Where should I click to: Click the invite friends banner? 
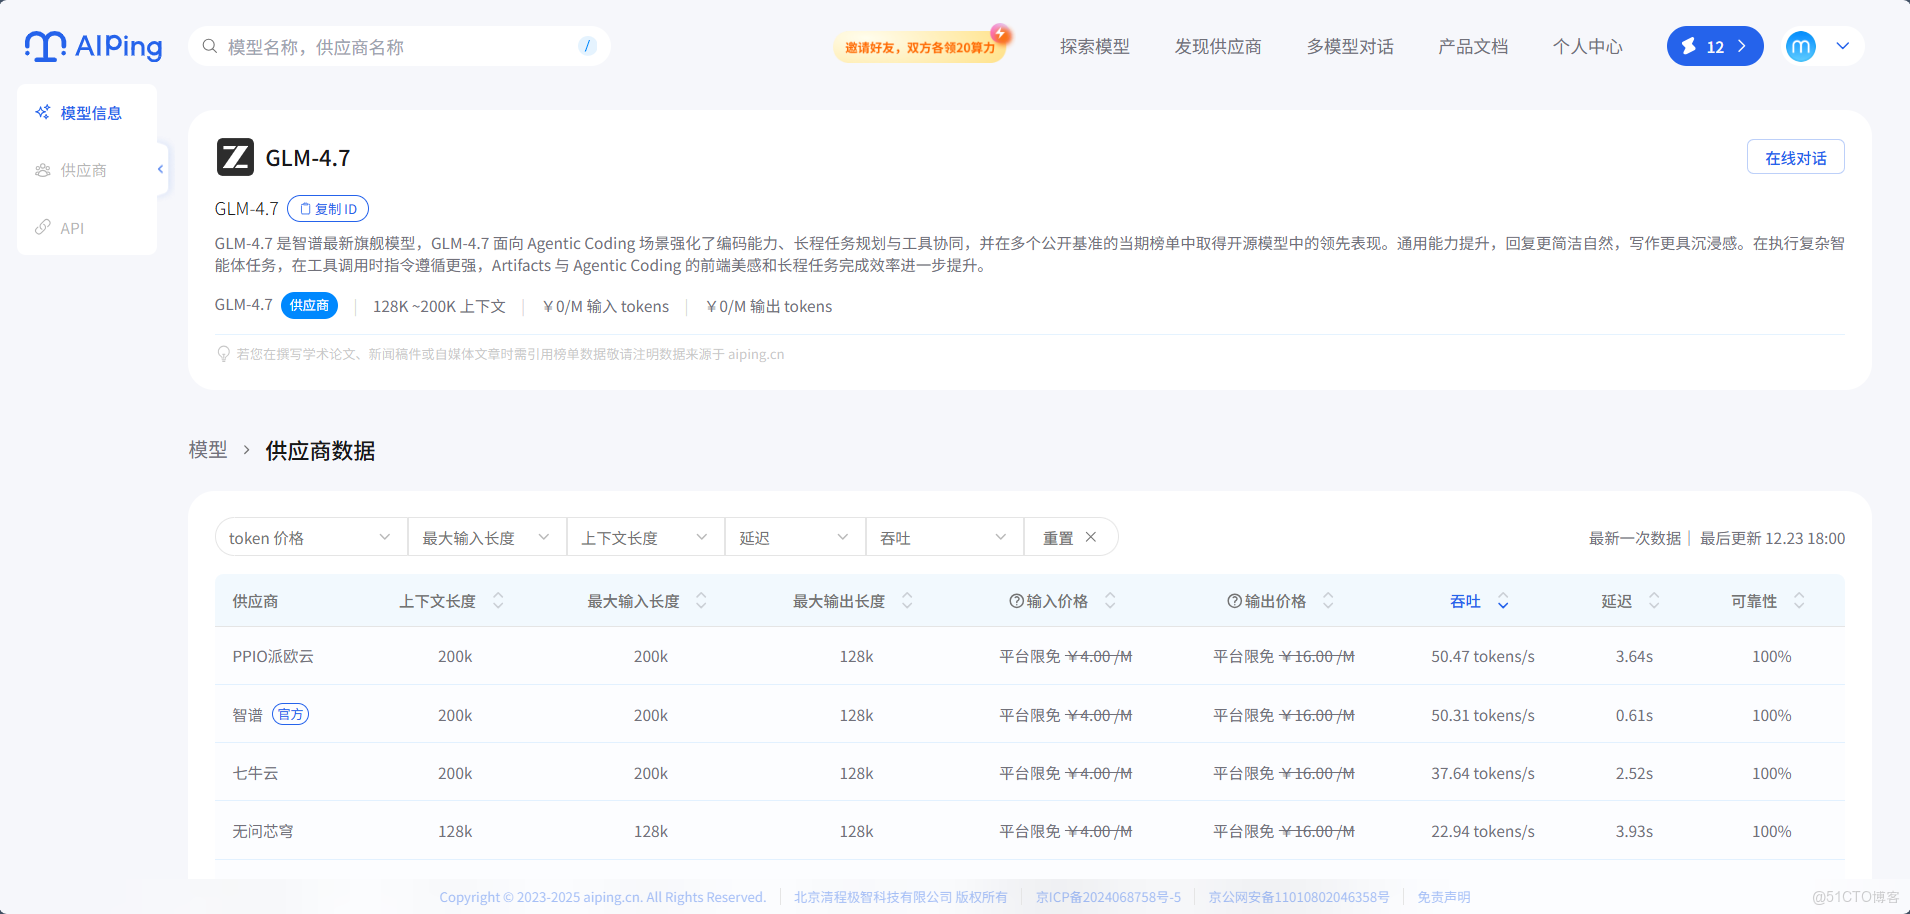(x=920, y=47)
